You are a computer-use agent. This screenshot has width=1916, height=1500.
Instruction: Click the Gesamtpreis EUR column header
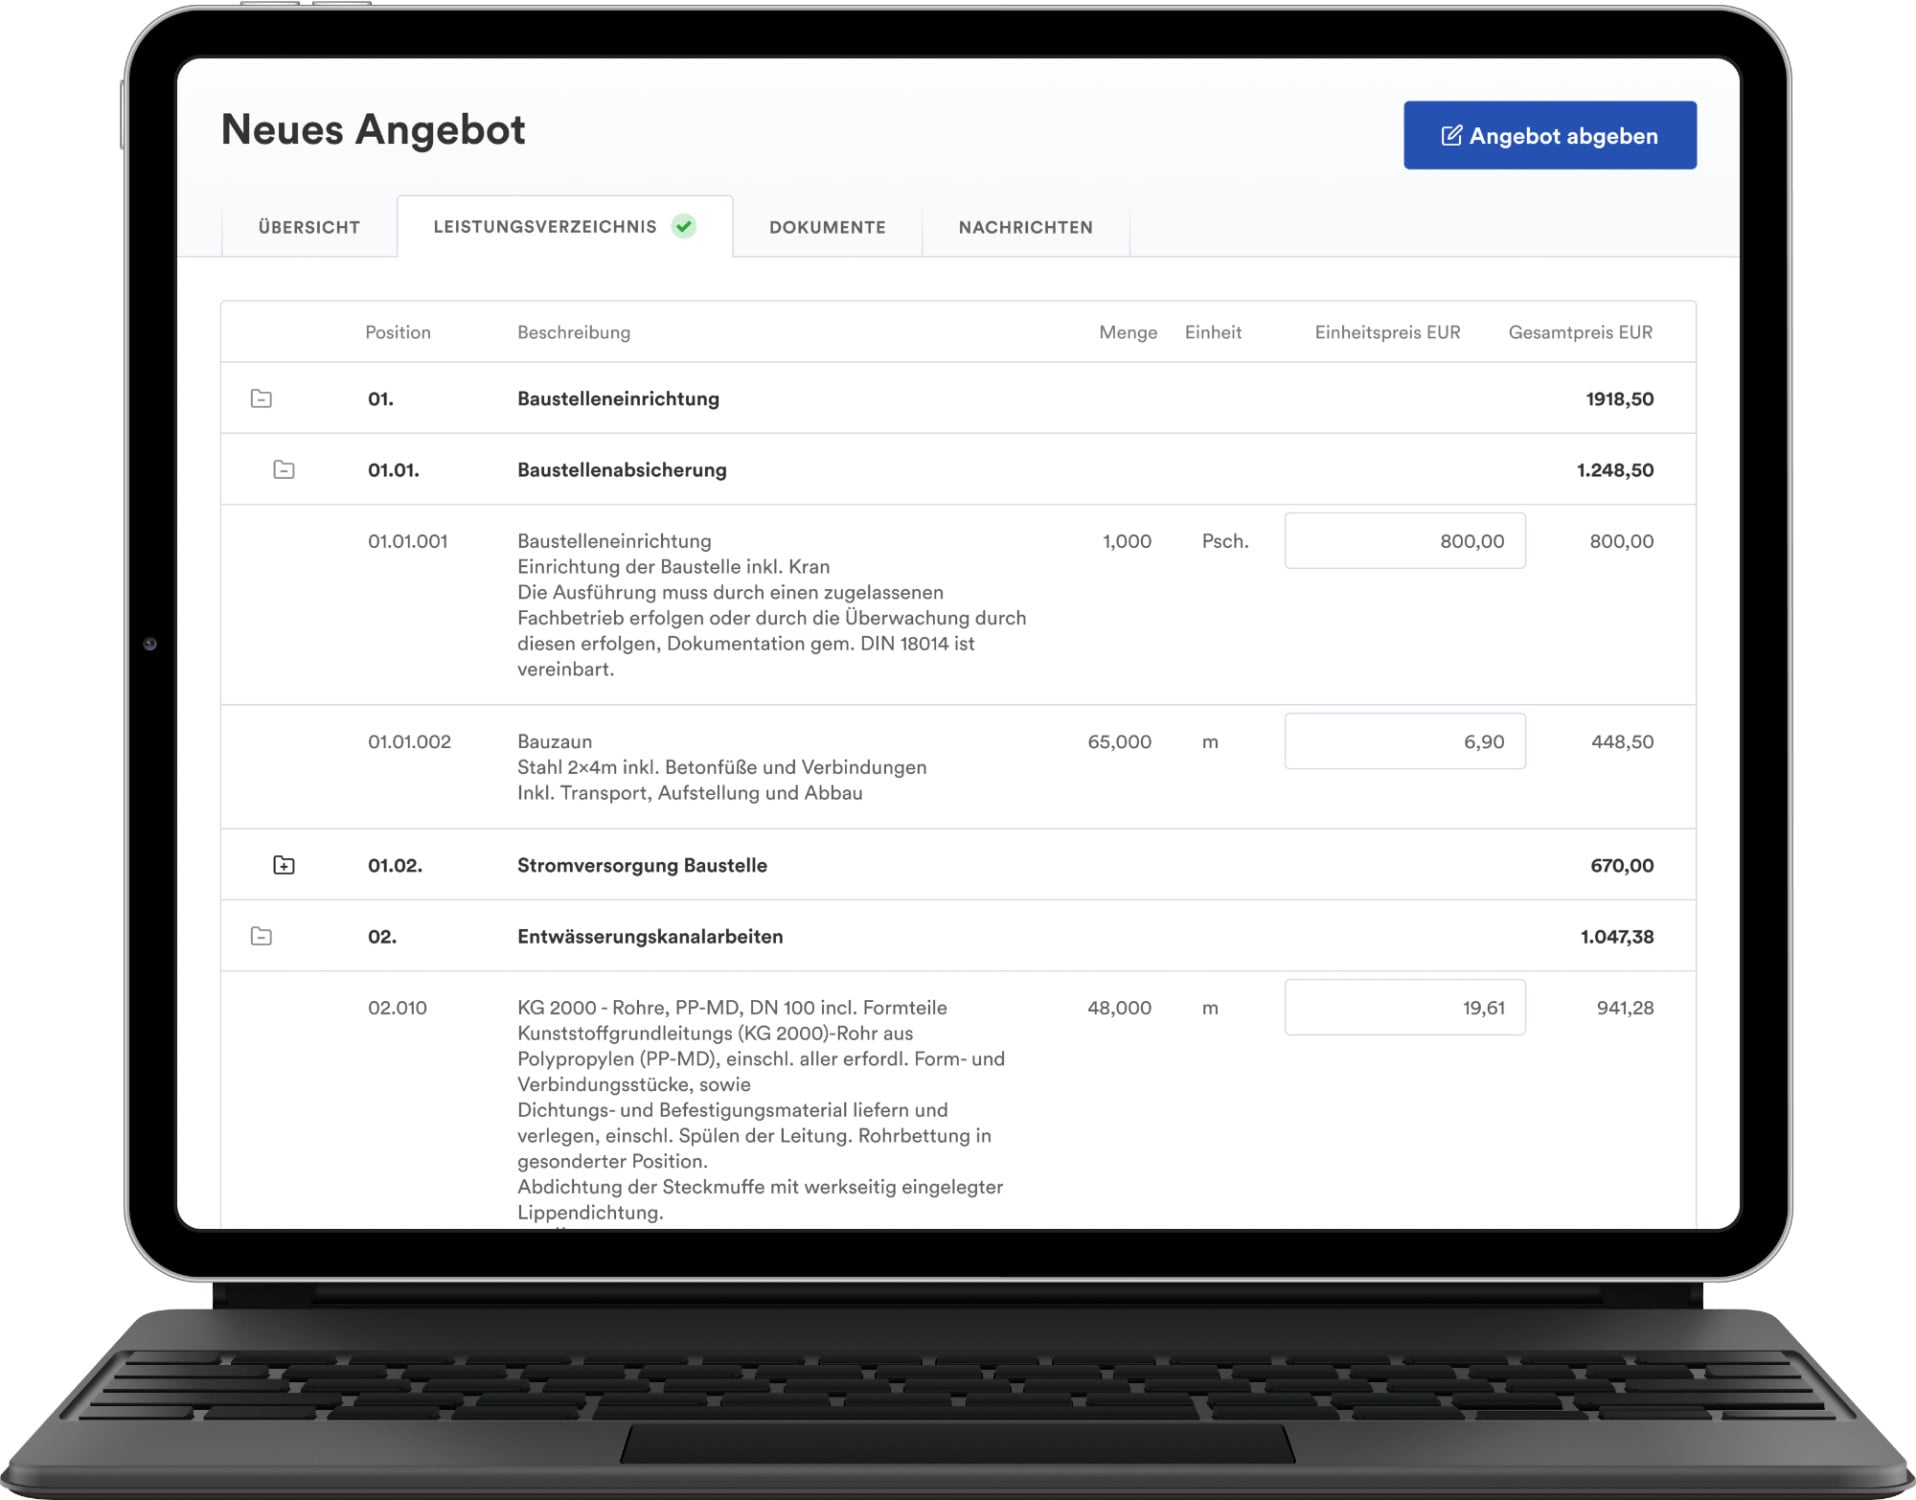(1580, 332)
